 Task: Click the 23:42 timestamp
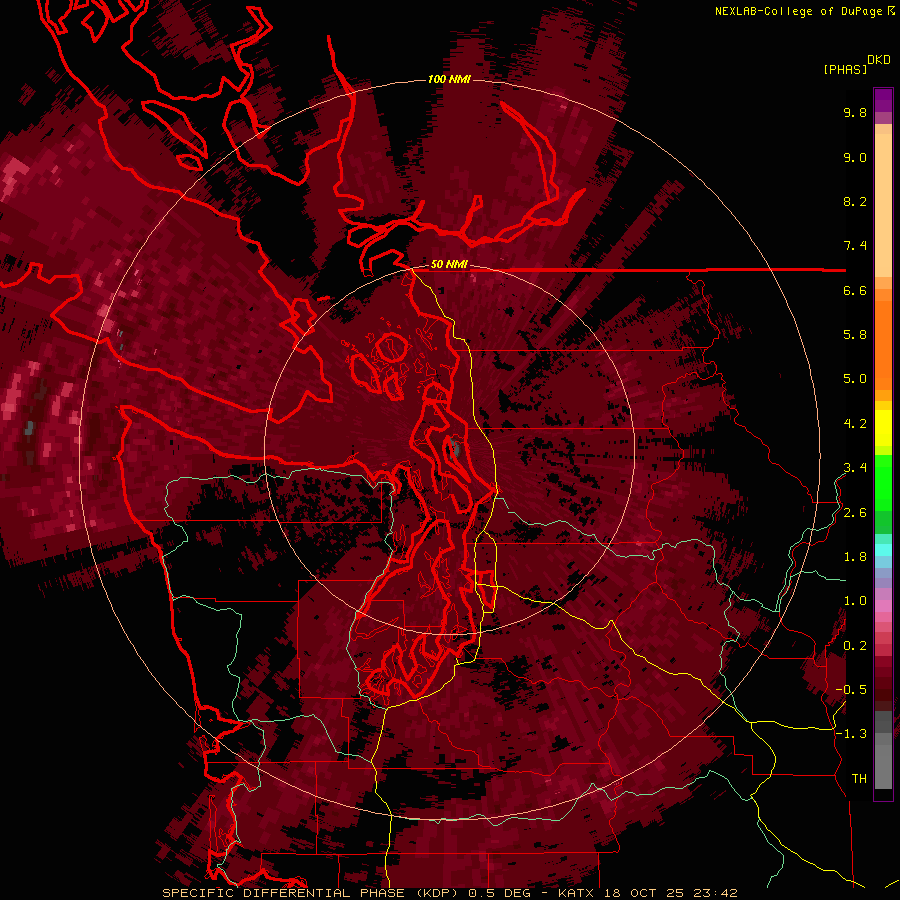click(715, 893)
